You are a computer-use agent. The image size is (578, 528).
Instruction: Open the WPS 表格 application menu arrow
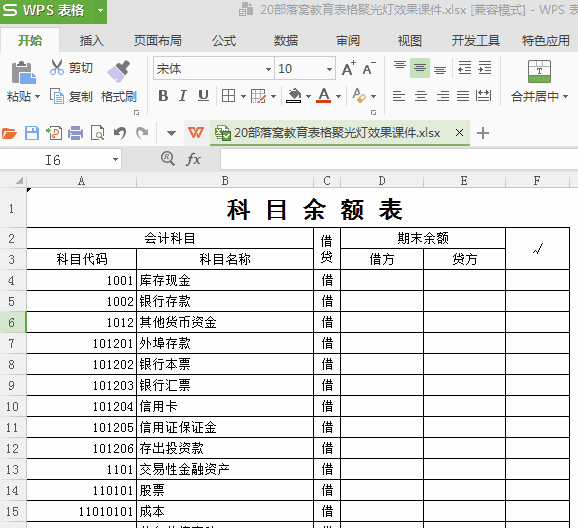pos(100,10)
